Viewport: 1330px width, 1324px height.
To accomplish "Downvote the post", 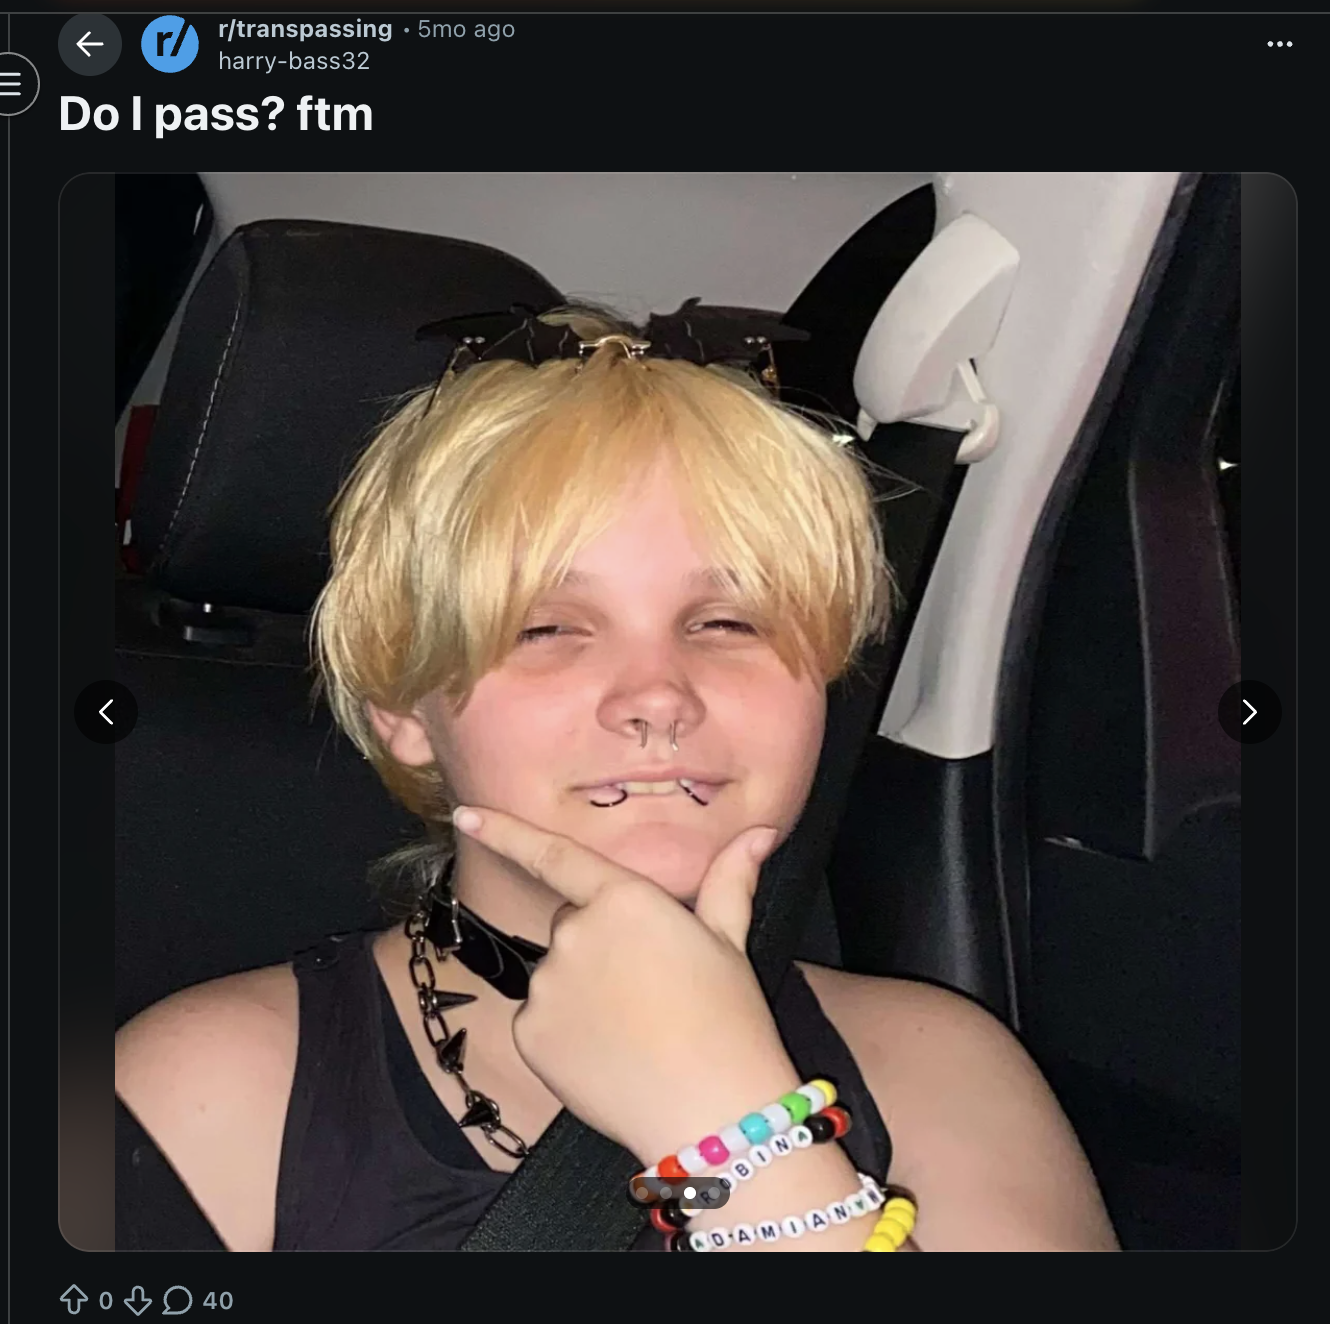I will pos(138,1299).
